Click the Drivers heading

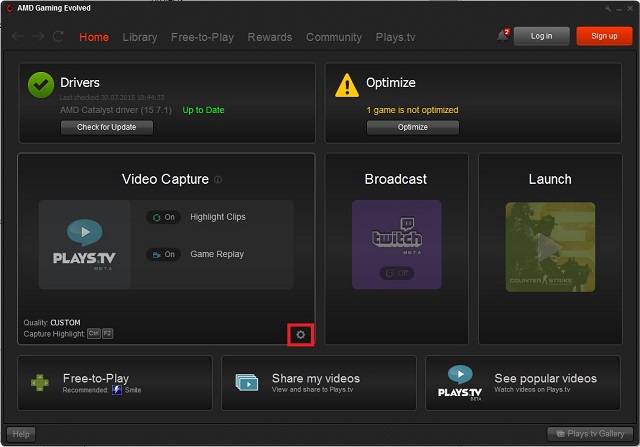(x=80, y=83)
